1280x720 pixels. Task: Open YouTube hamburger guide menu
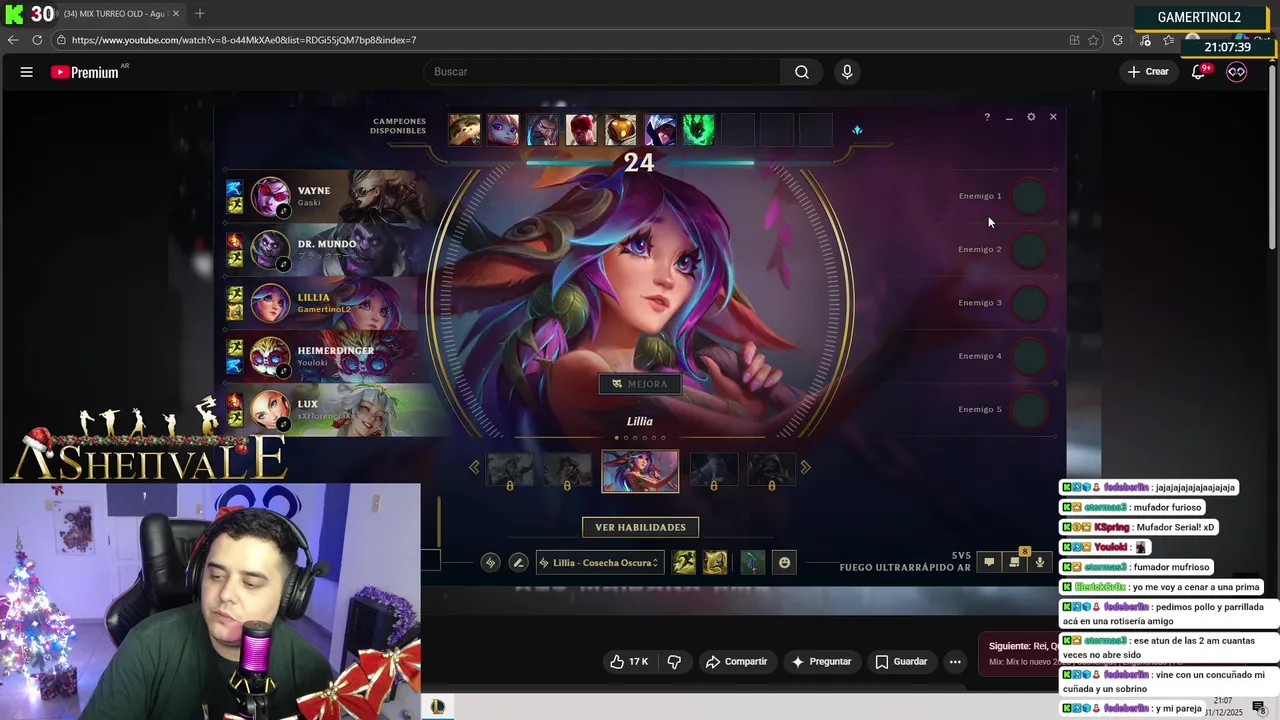pyautogui.click(x=27, y=72)
